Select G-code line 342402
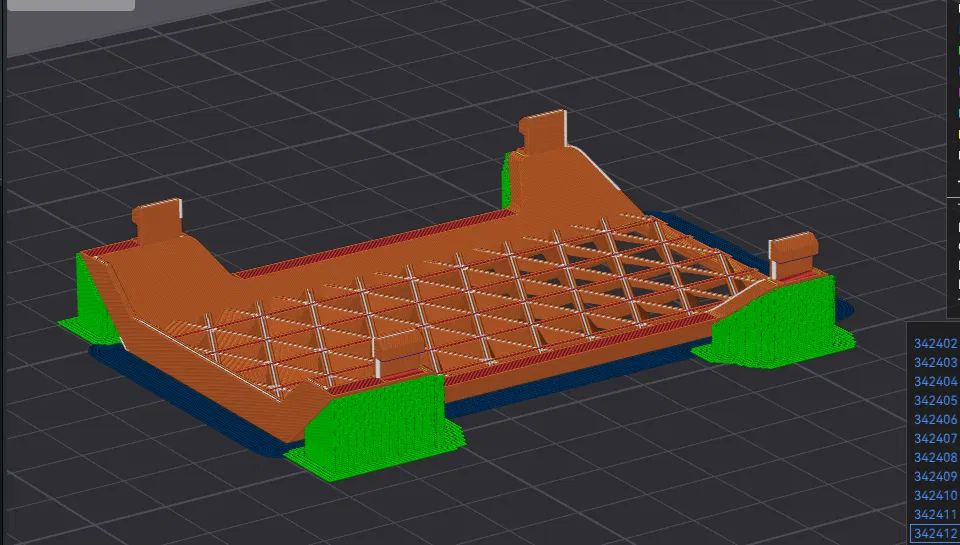This screenshot has width=960, height=545. [x=936, y=344]
